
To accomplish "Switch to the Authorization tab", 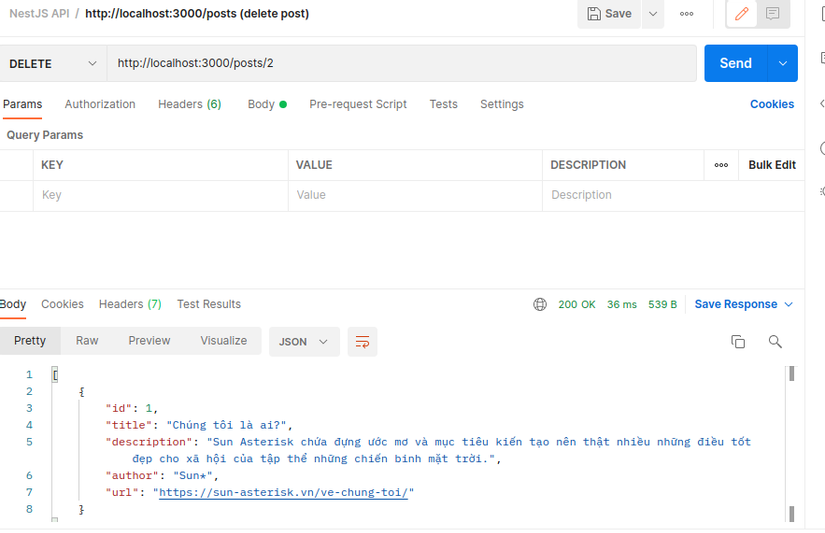I will [x=100, y=104].
